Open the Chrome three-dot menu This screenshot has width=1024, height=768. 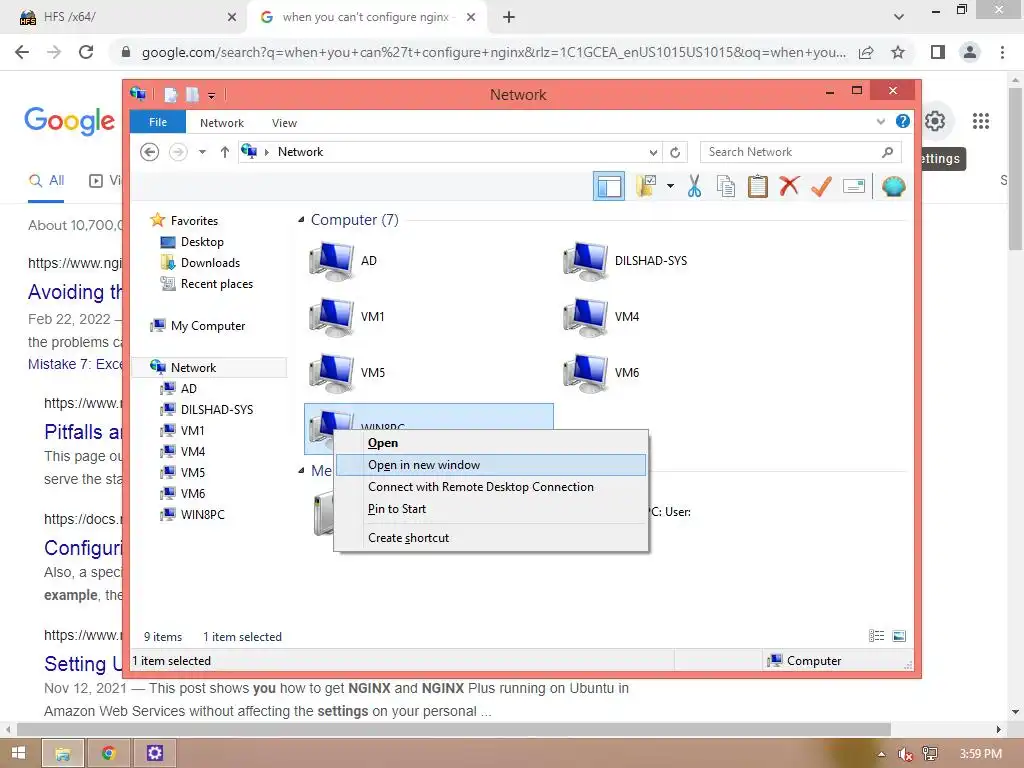click(1002, 52)
